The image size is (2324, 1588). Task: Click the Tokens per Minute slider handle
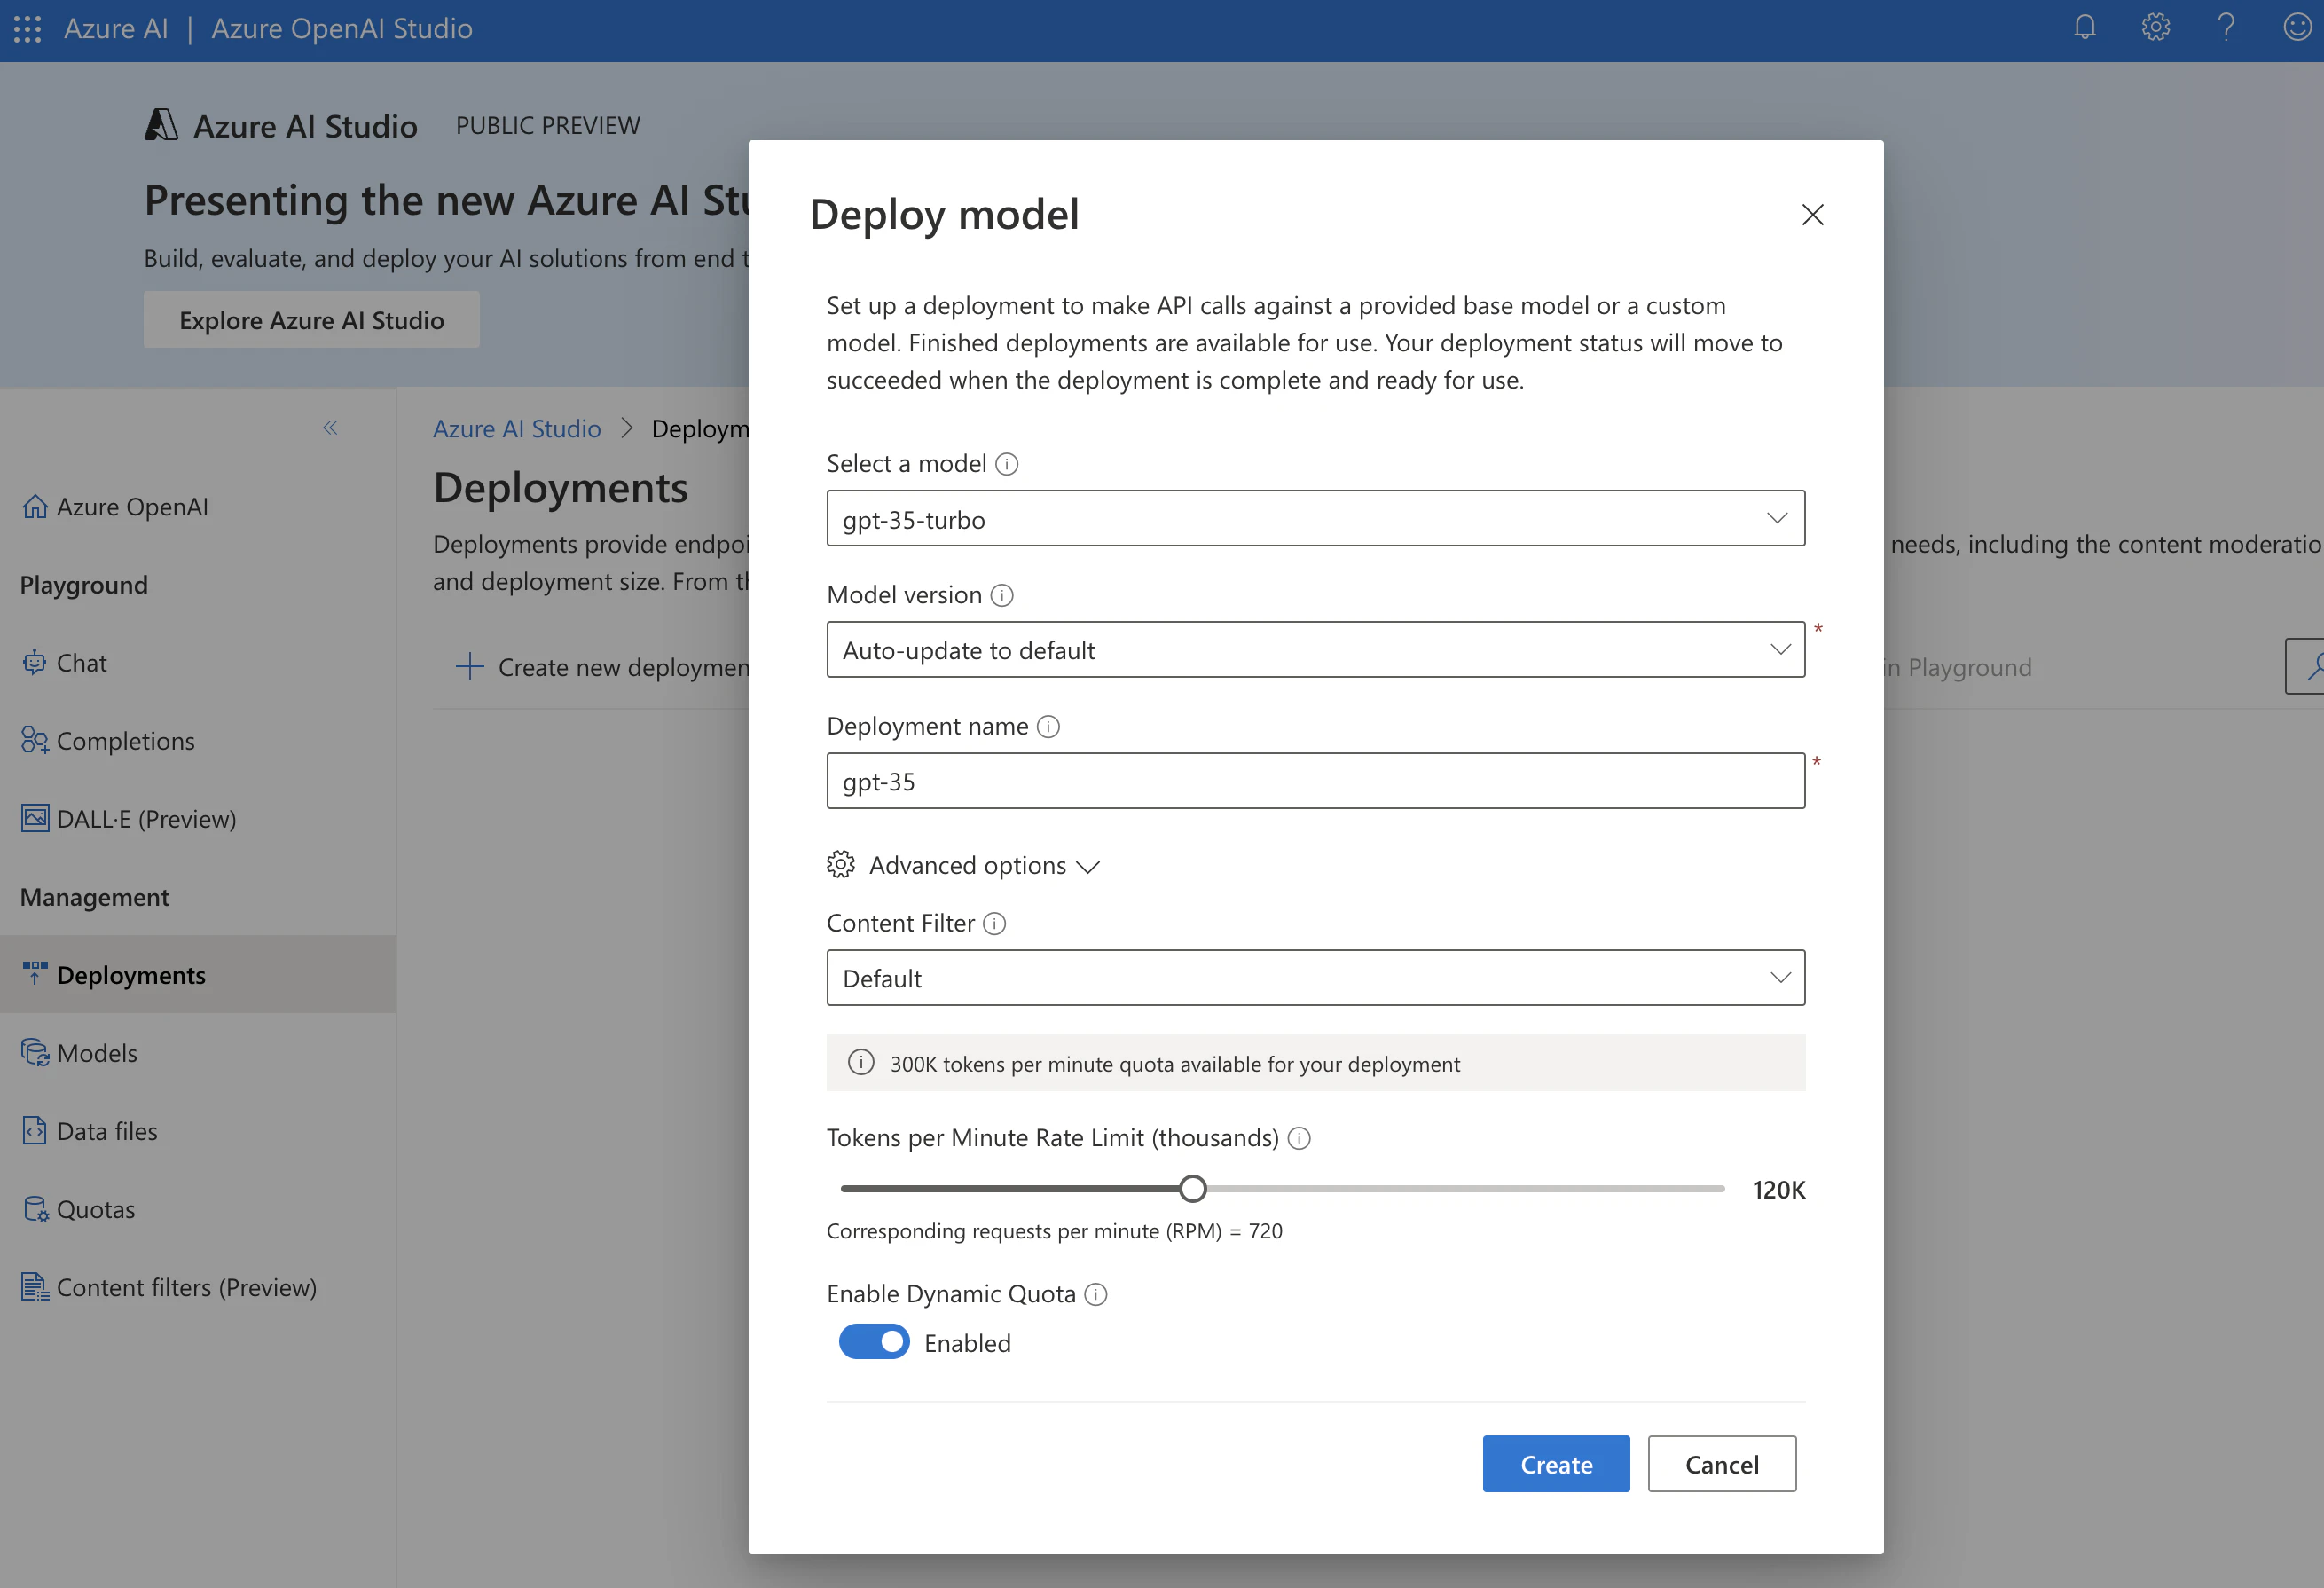[1192, 1189]
